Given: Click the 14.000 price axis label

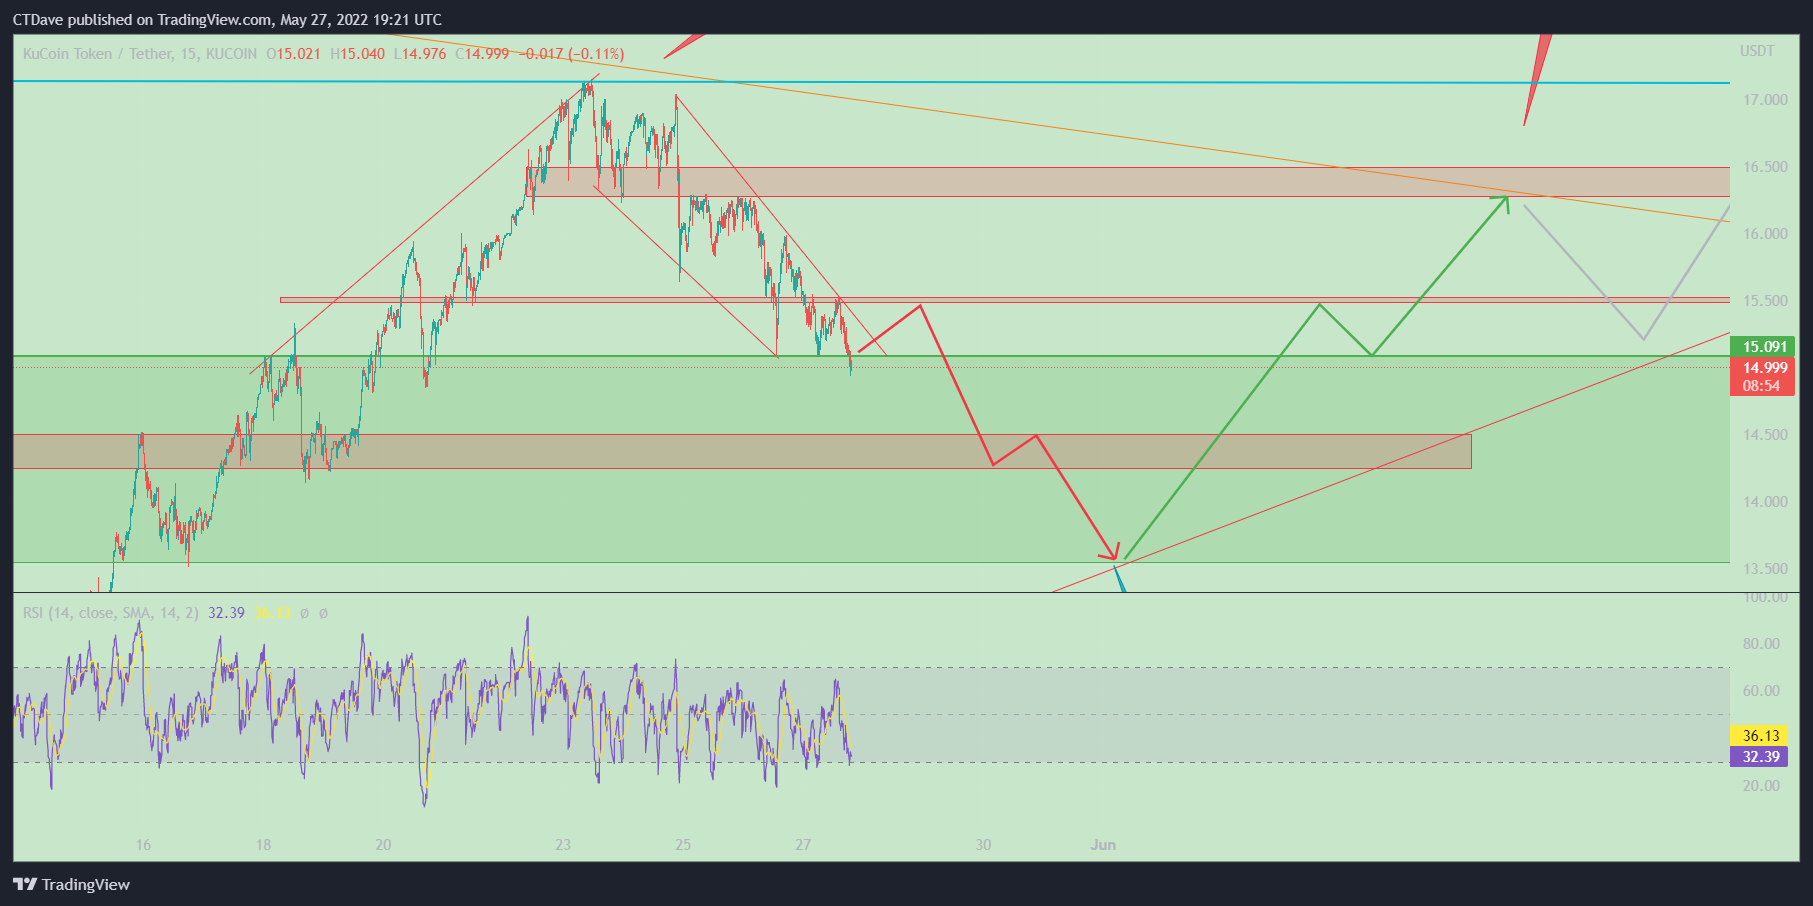Looking at the screenshot, I should point(1765,502).
